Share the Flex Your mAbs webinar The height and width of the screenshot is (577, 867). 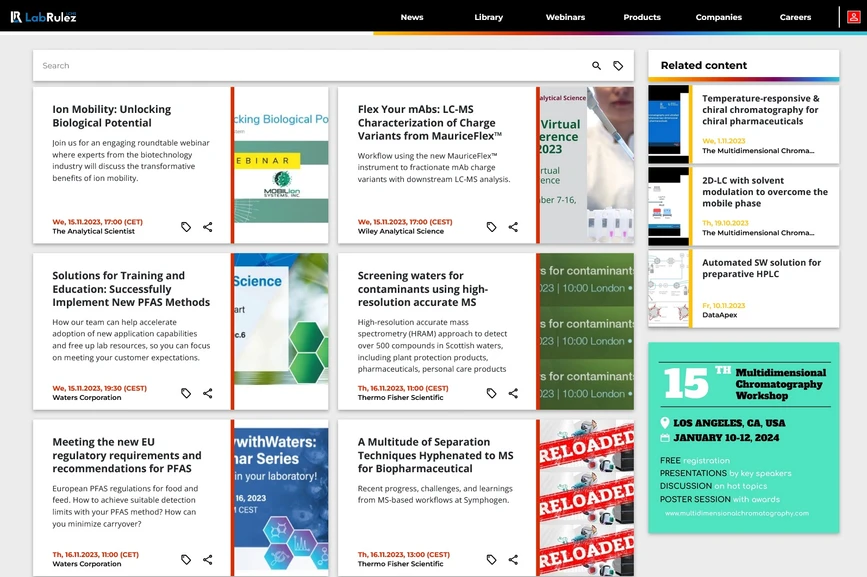513,227
